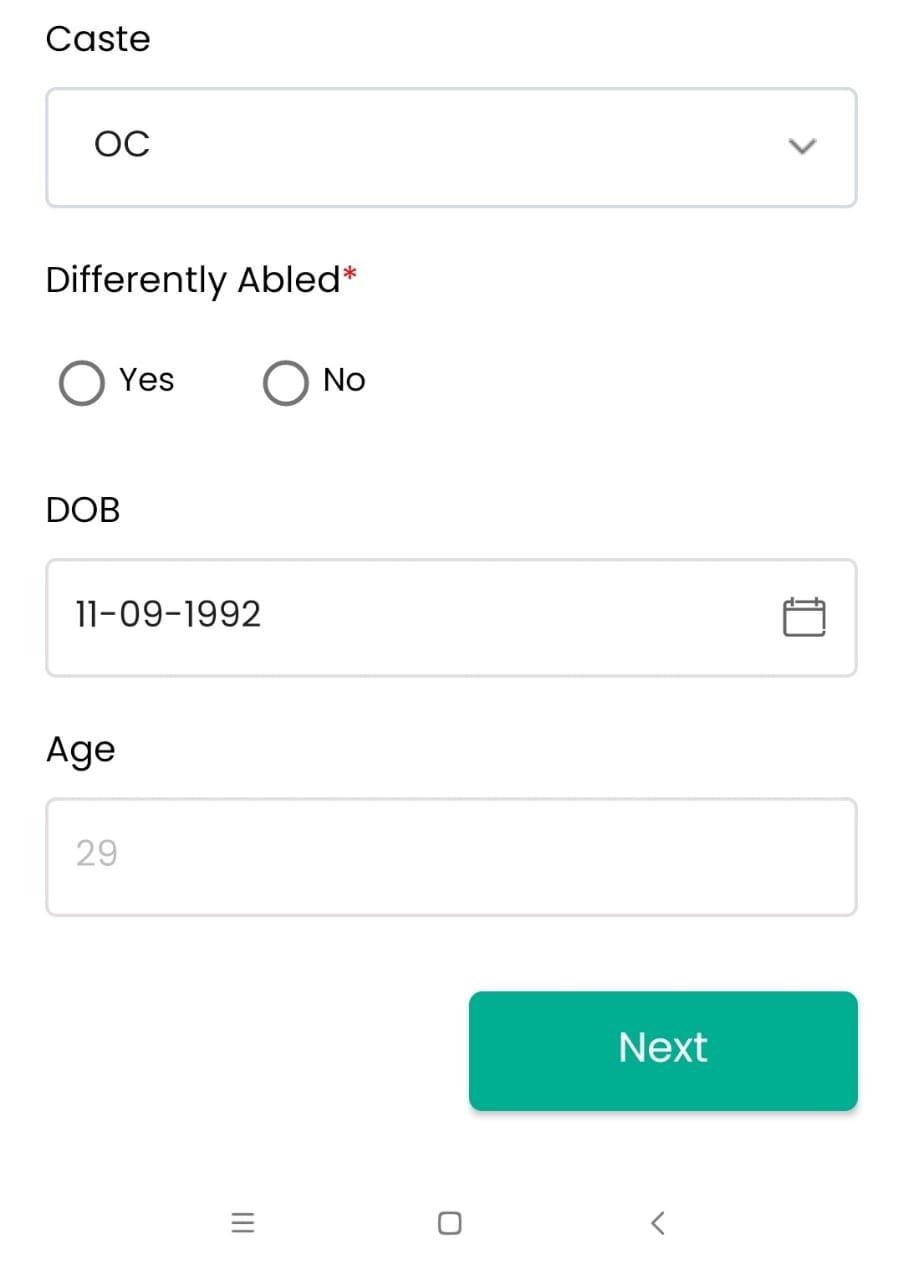The image size is (903, 1280).
Task: Expand the Caste dropdown chevron arrow
Action: coord(802,147)
